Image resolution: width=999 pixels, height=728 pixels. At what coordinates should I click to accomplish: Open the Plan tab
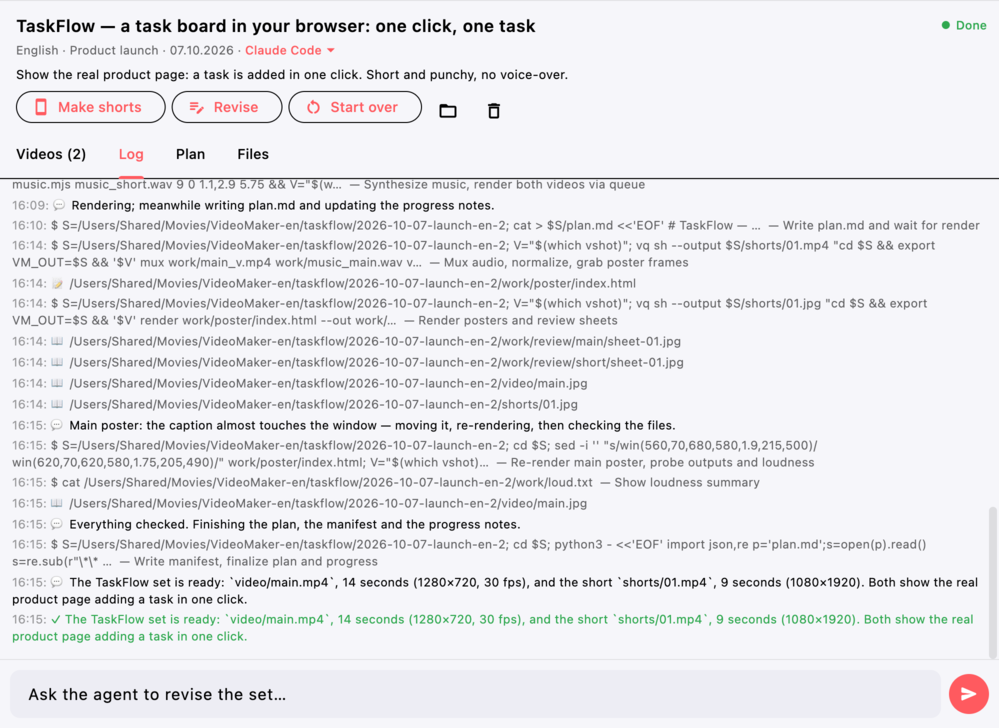[x=190, y=154]
